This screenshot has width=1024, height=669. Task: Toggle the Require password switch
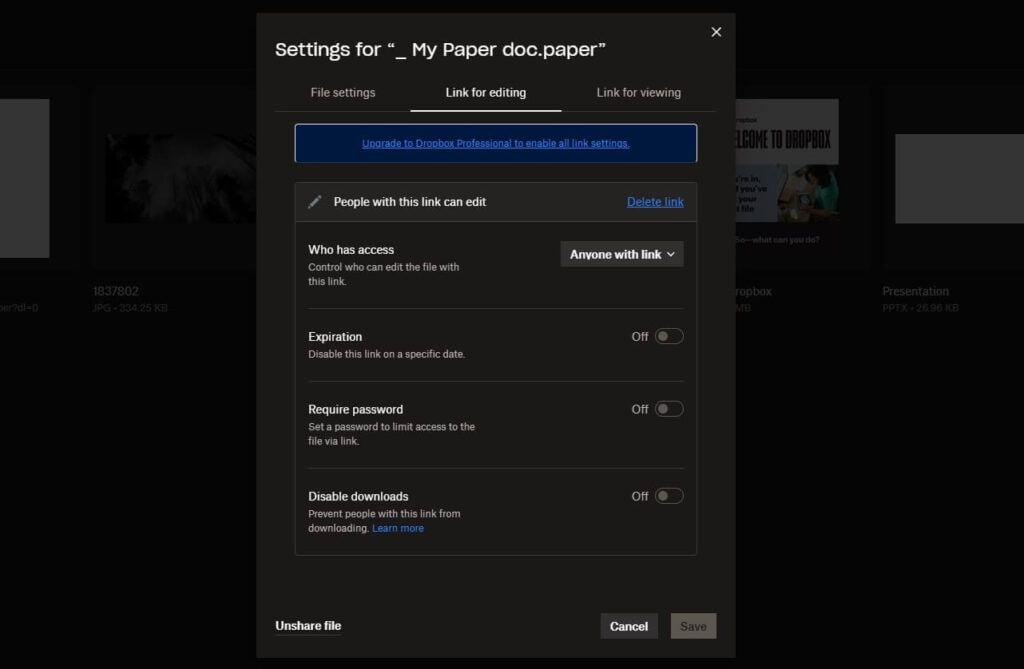(669, 409)
